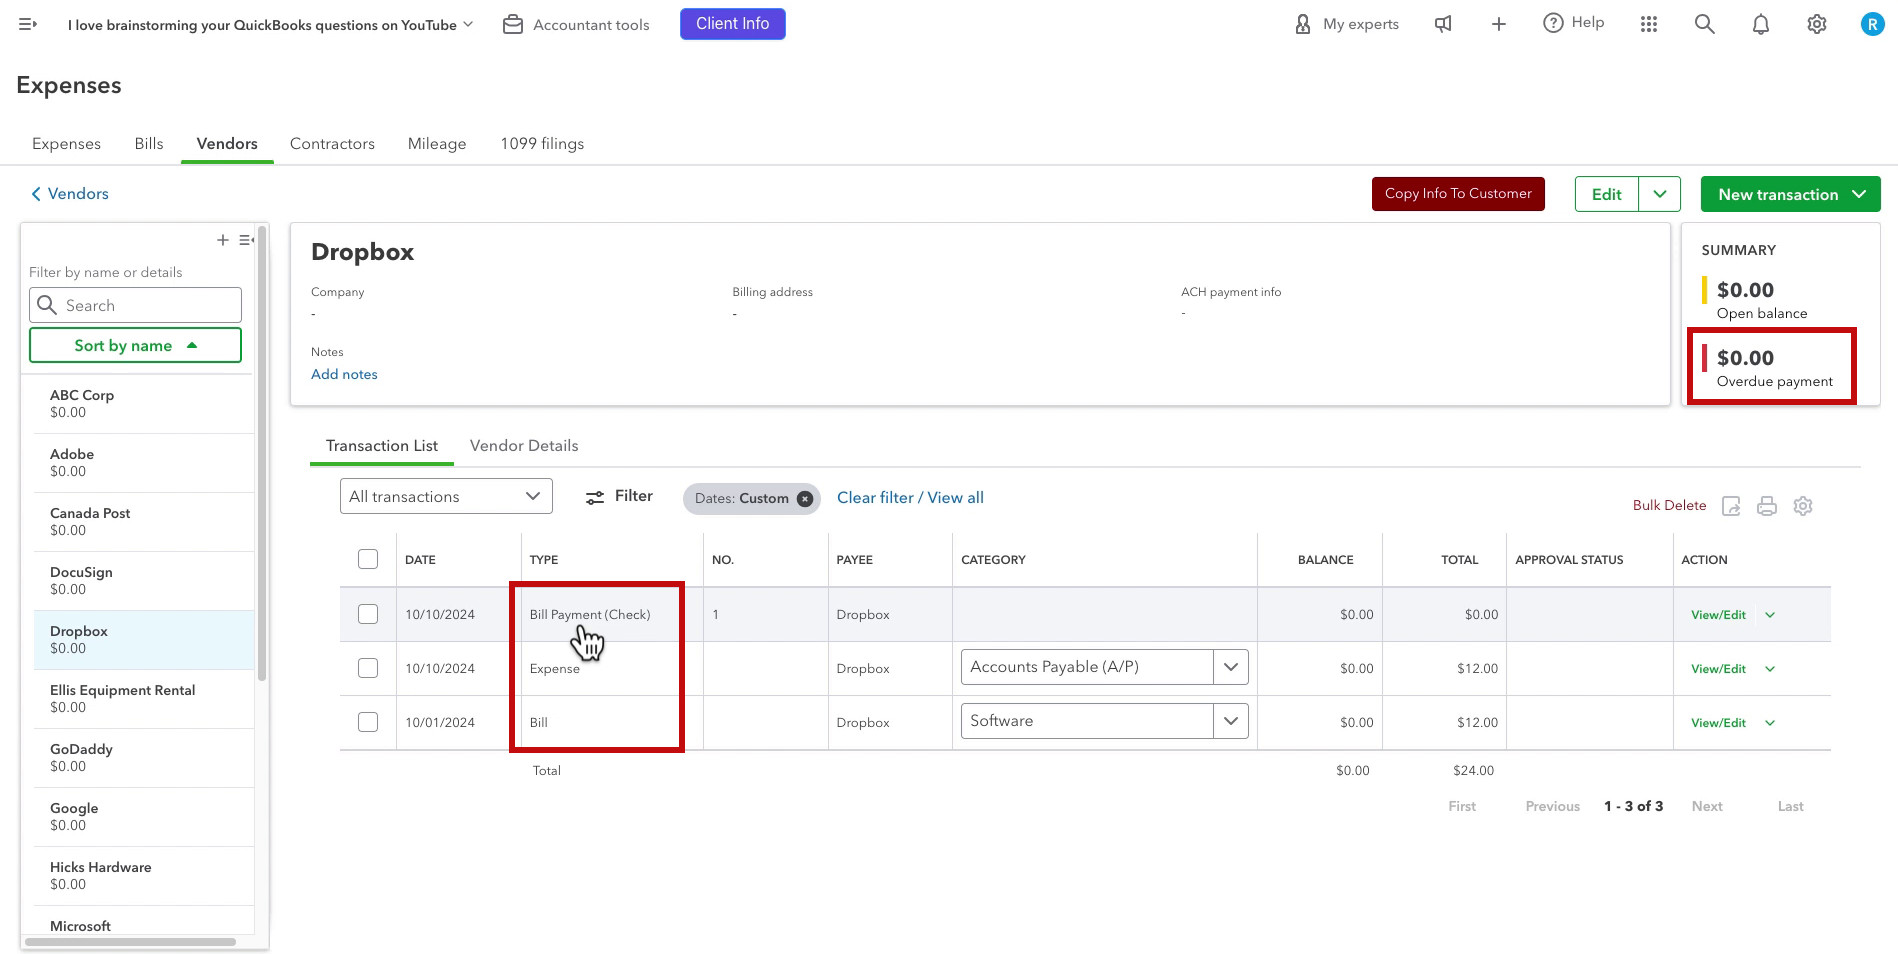This screenshot has height=954, width=1898.
Task: Click the magnifier search icon in header
Action: [x=1705, y=24]
